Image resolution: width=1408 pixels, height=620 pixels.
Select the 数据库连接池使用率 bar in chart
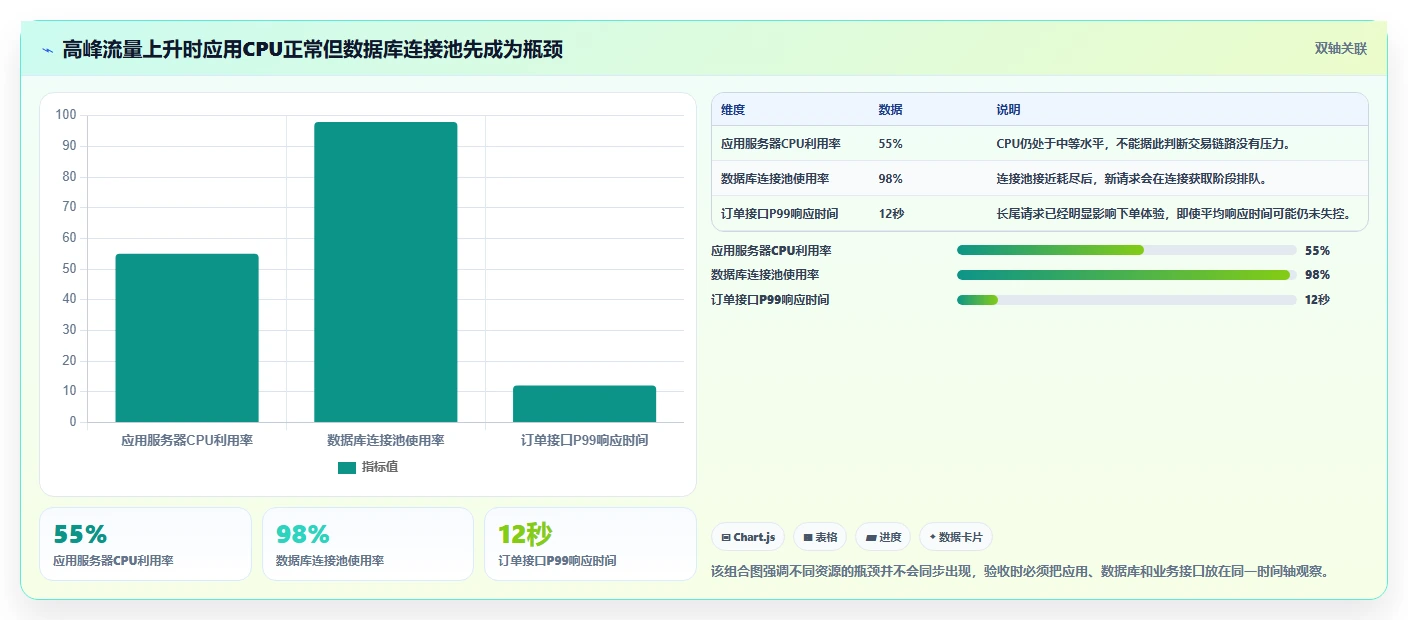(386, 272)
